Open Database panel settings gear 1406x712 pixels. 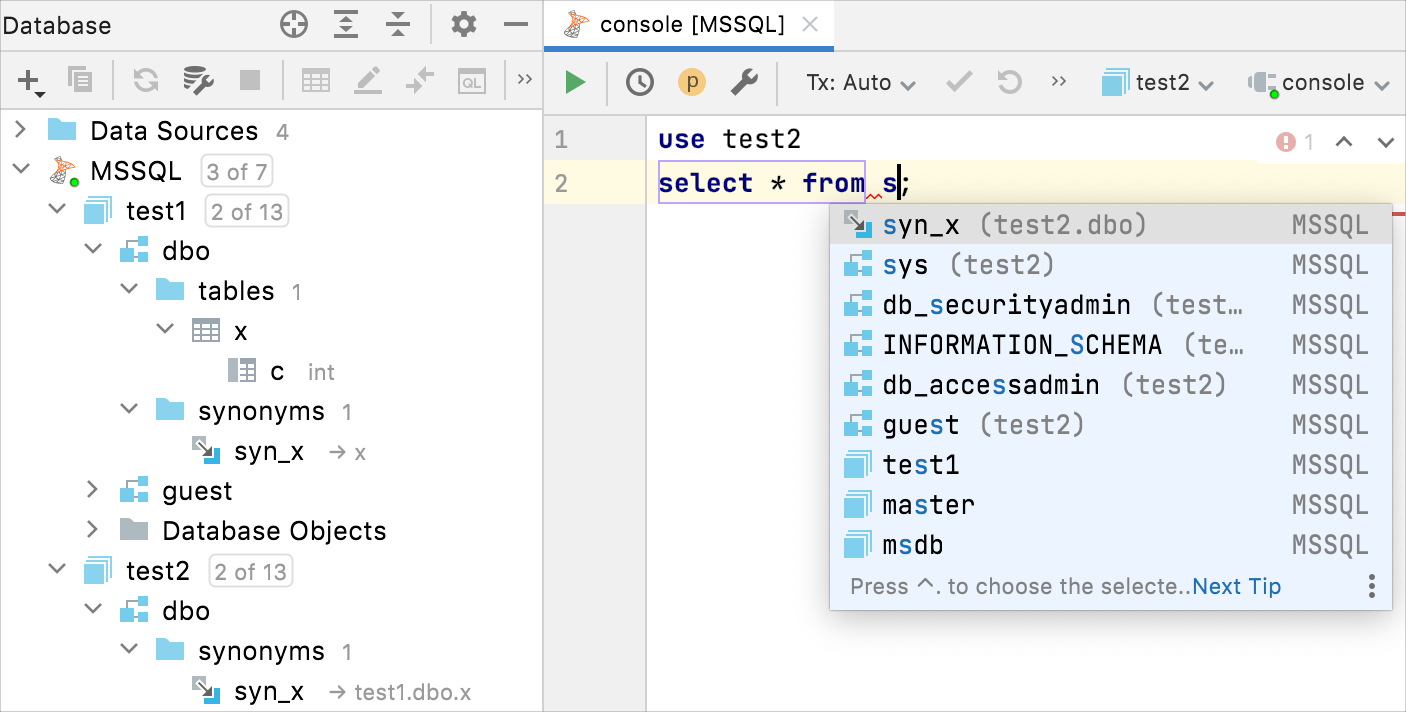click(464, 25)
